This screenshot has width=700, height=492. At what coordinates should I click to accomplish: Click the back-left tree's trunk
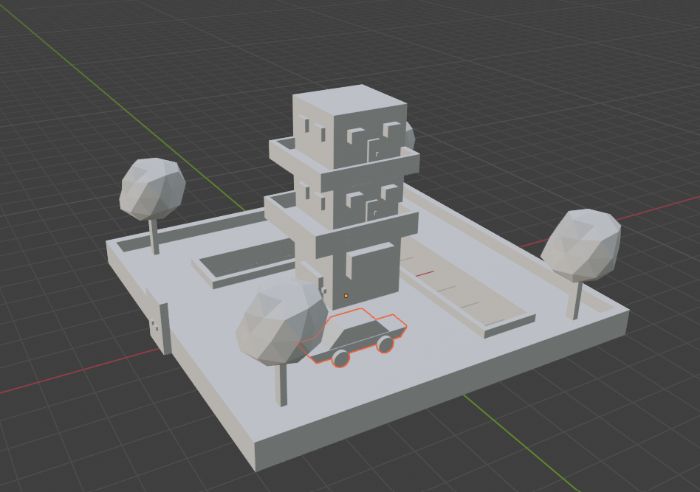154,237
